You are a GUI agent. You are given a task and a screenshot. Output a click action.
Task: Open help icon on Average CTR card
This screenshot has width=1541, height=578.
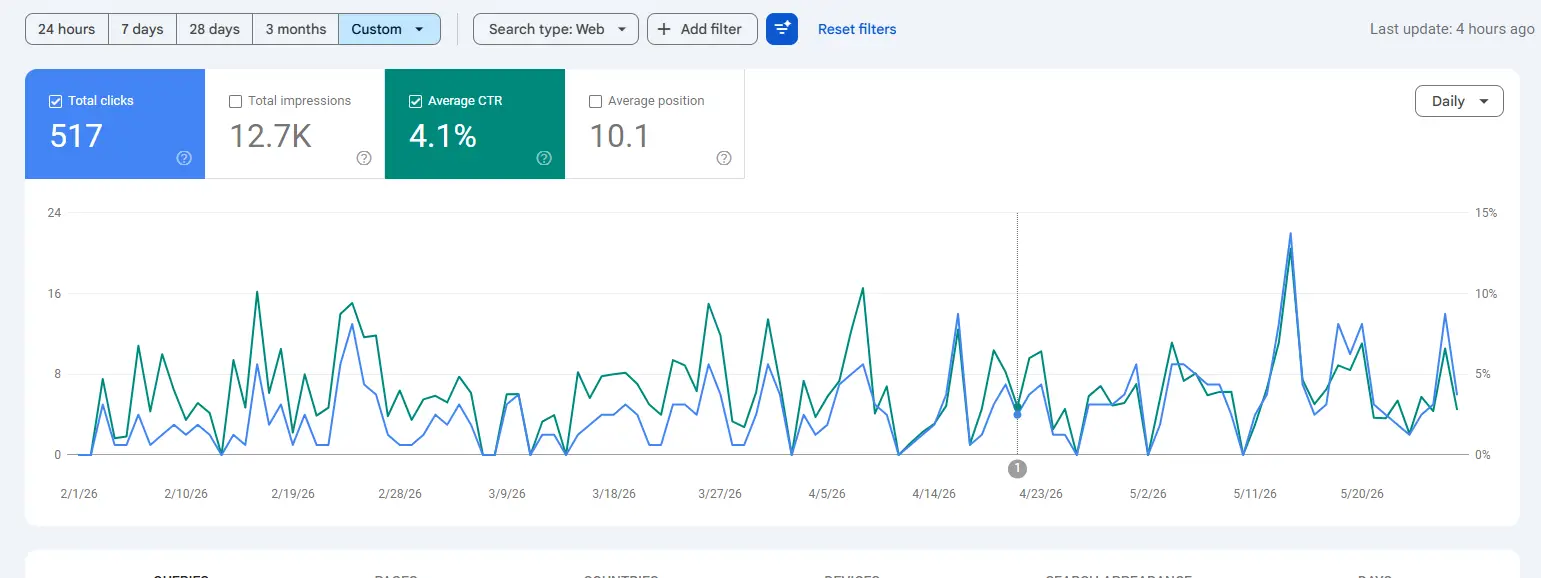544,158
